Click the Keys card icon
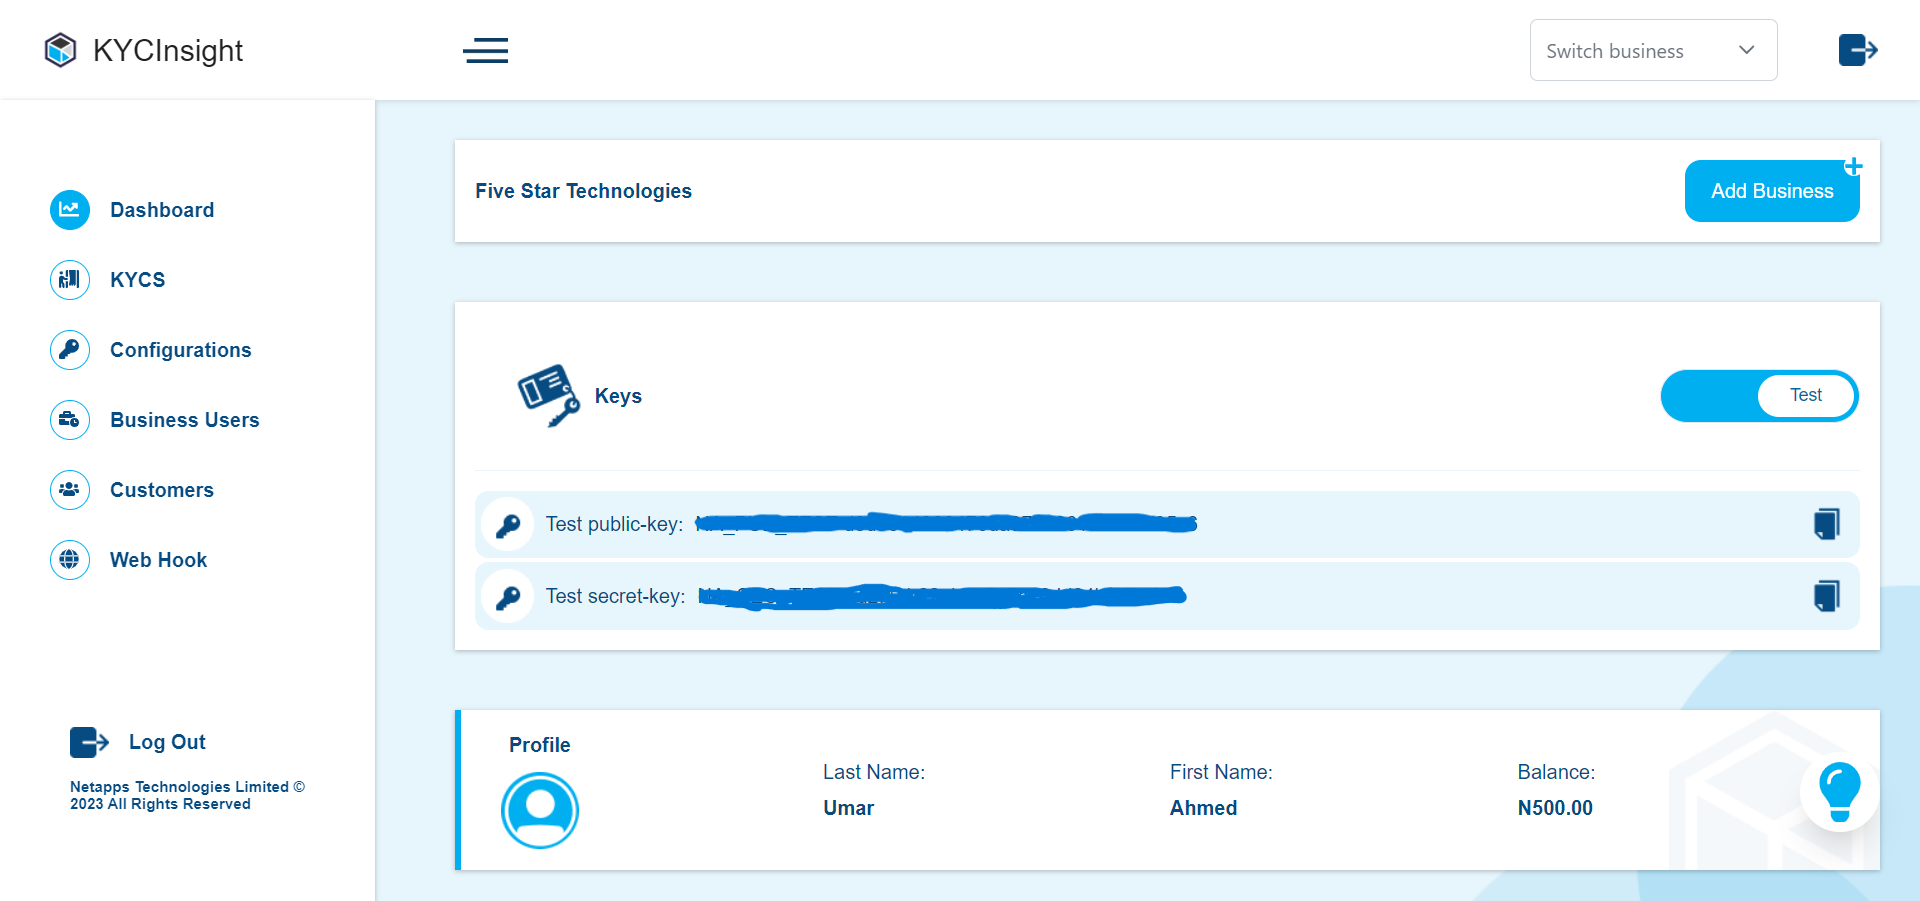The image size is (1920, 901). click(548, 395)
